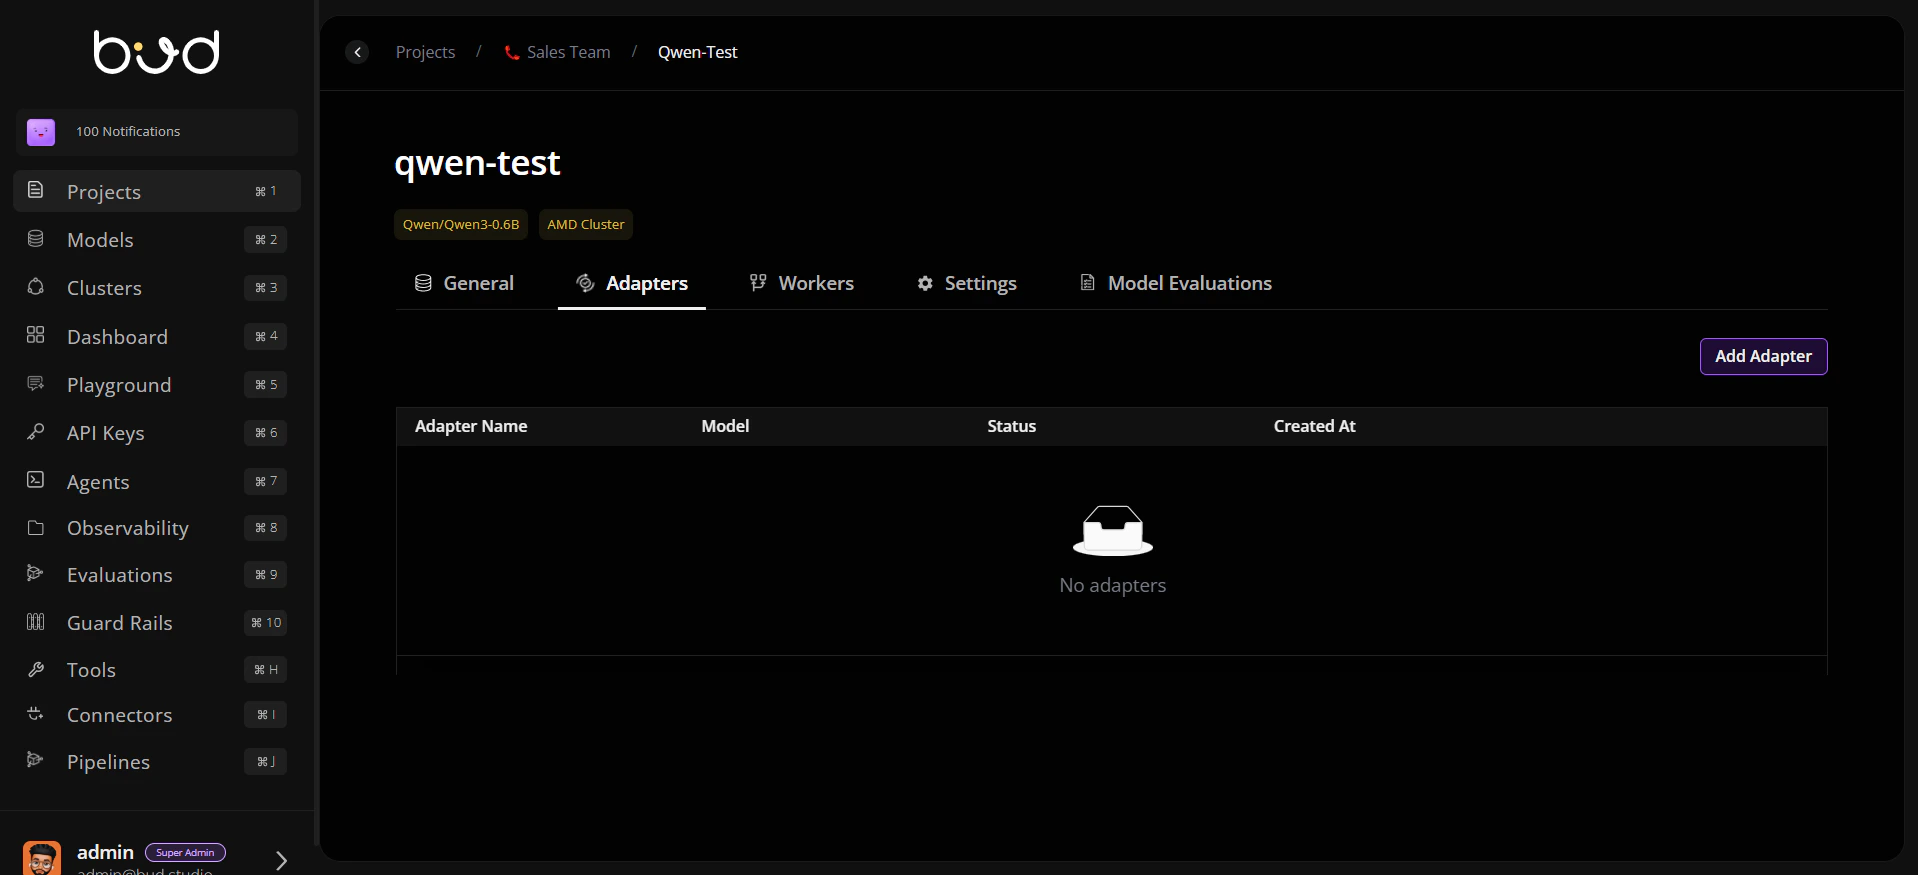Viewport: 1918px width, 875px height.
Task: Click the Settings gear icon
Action: 925,283
